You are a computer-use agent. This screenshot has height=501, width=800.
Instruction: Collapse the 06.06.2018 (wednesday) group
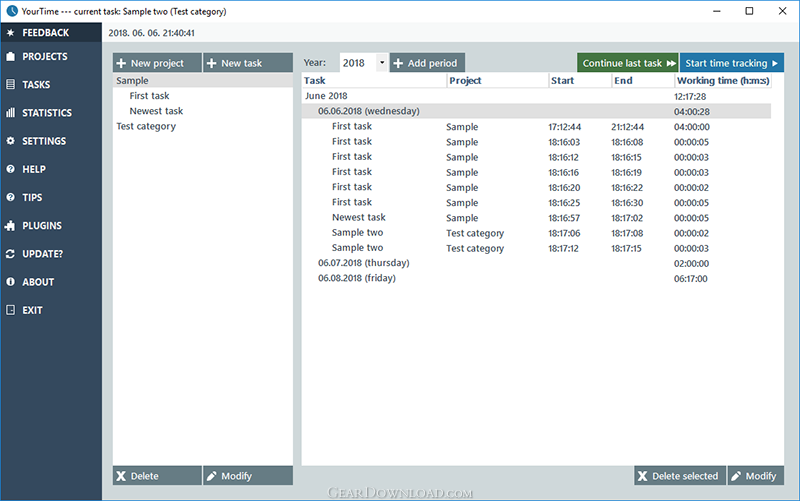[x=368, y=111]
